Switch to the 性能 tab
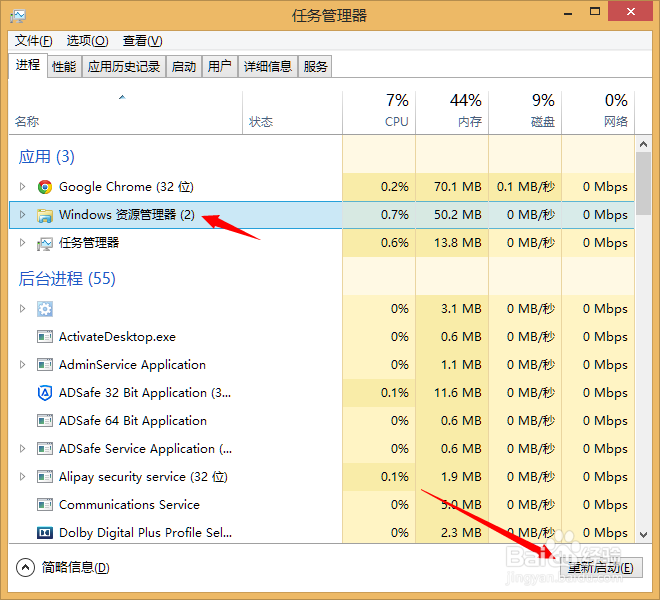 64,67
